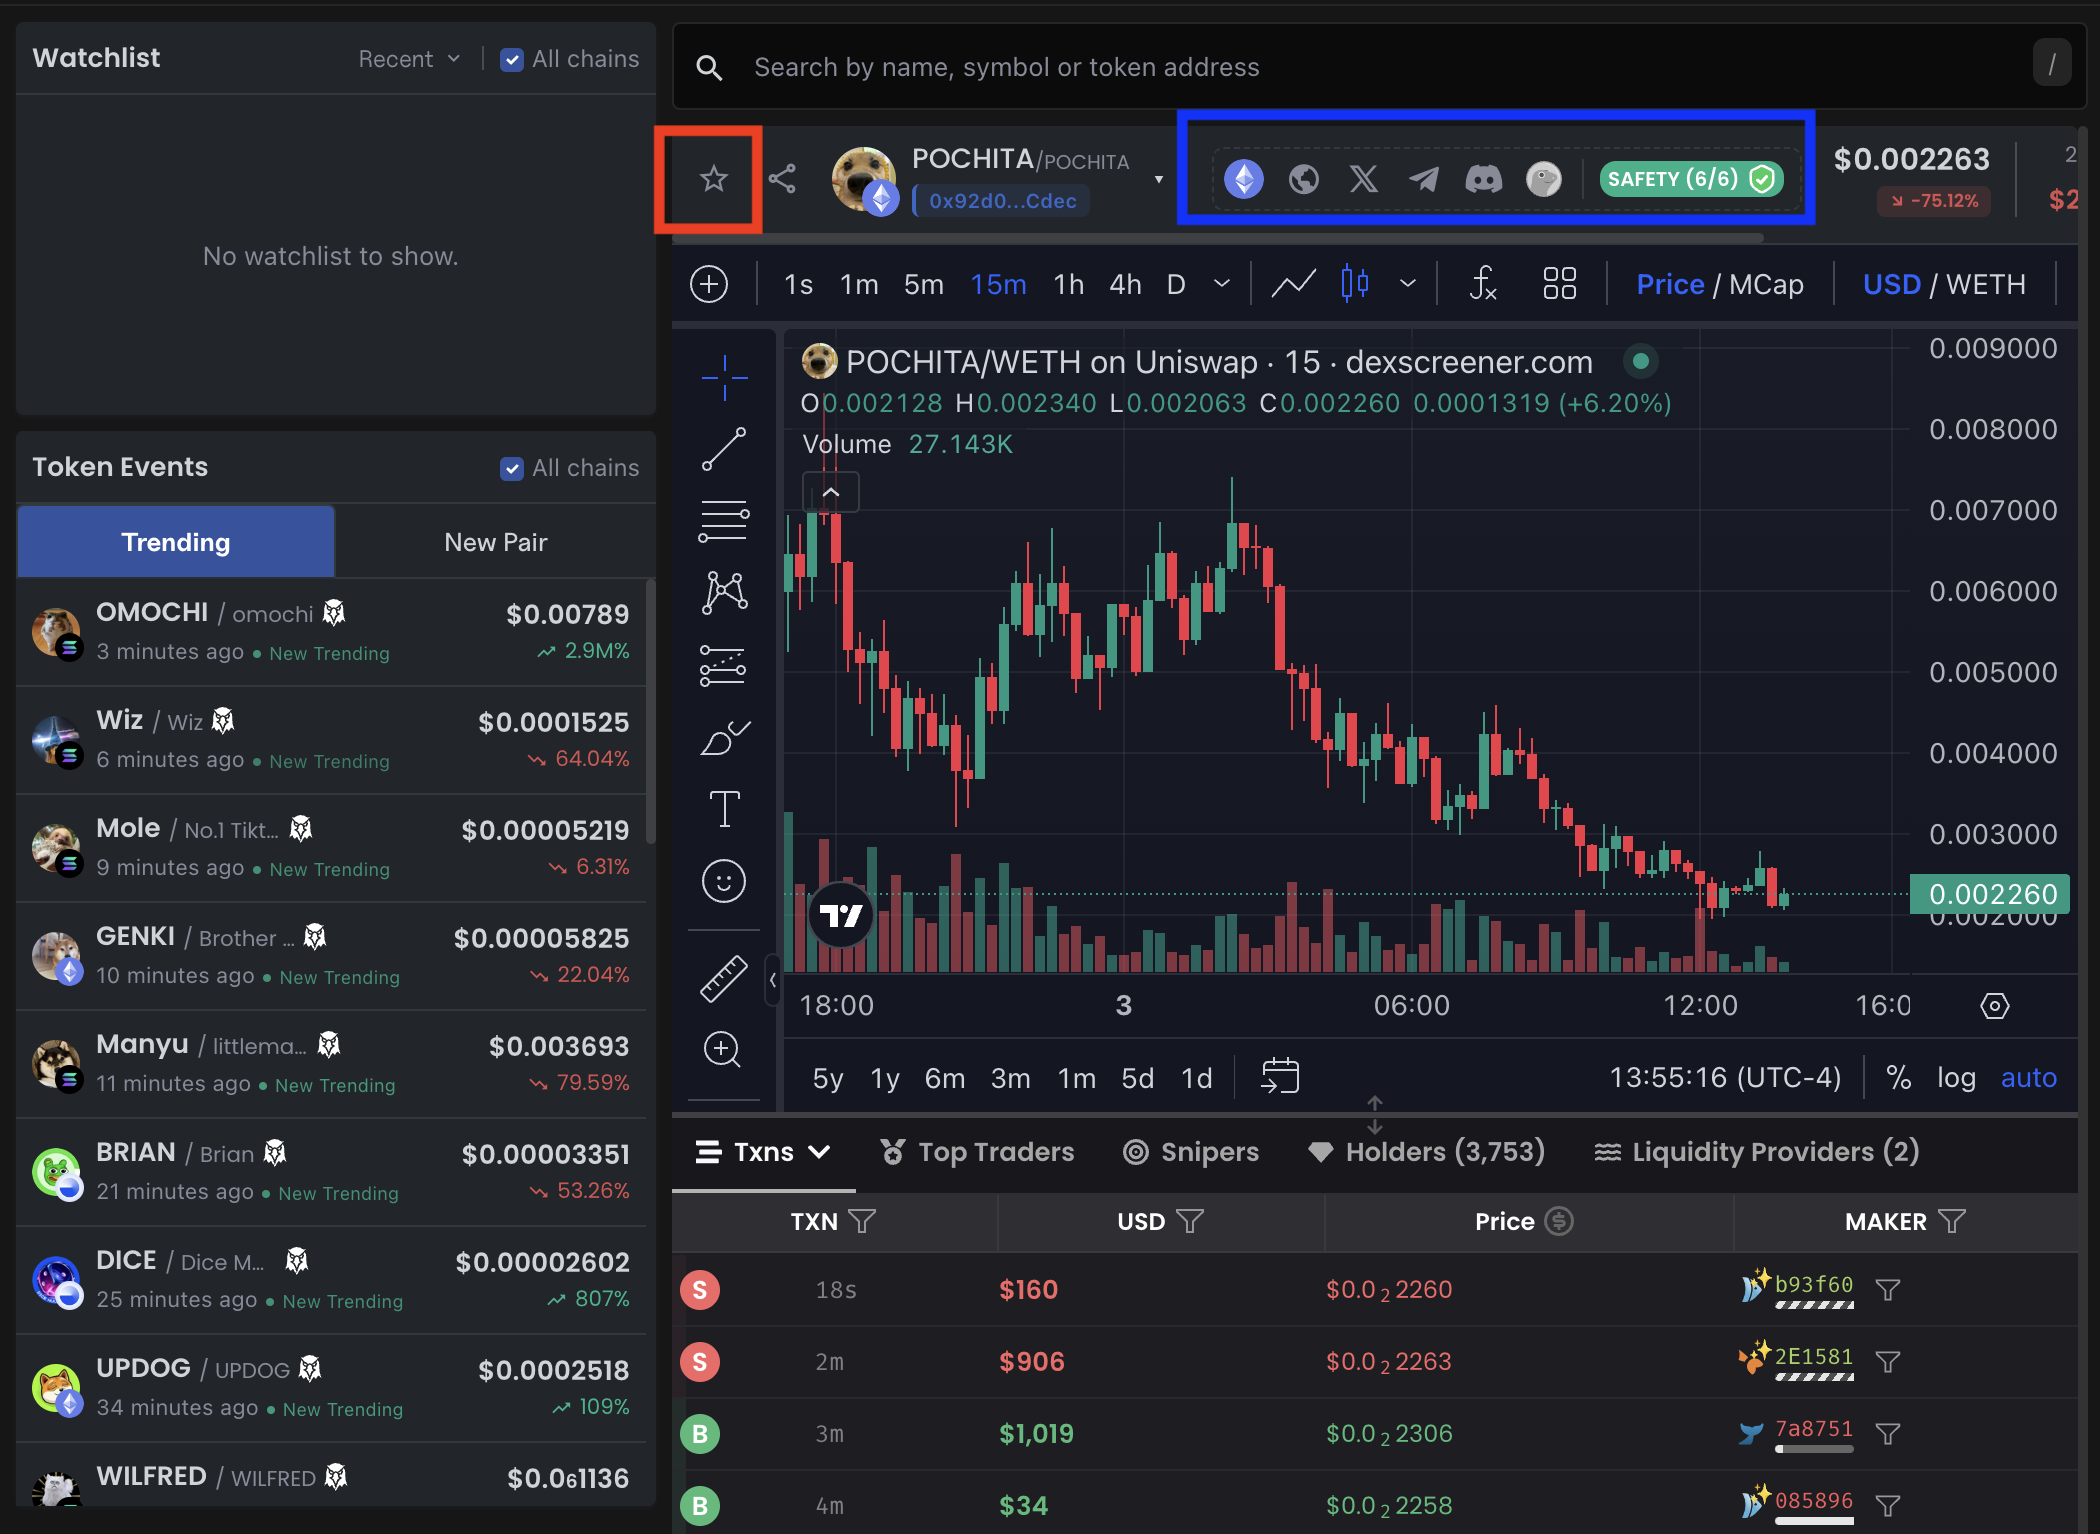Star POCHITA to add to watchlist

(x=713, y=179)
